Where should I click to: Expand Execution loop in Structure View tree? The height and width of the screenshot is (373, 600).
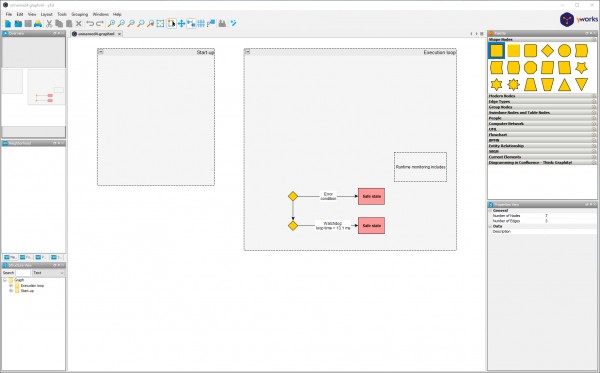point(11,285)
